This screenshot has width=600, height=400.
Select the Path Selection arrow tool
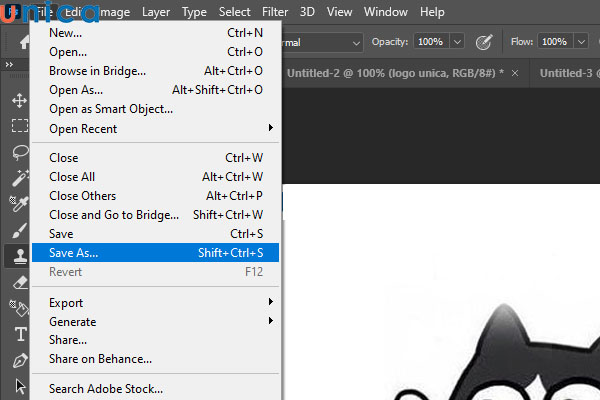point(19,386)
